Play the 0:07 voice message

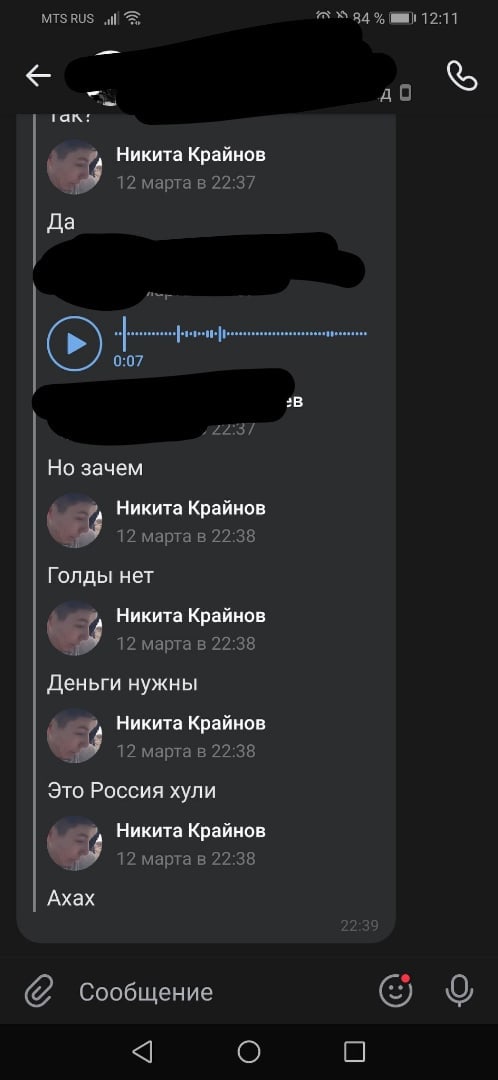pyautogui.click(x=74, y=343)
